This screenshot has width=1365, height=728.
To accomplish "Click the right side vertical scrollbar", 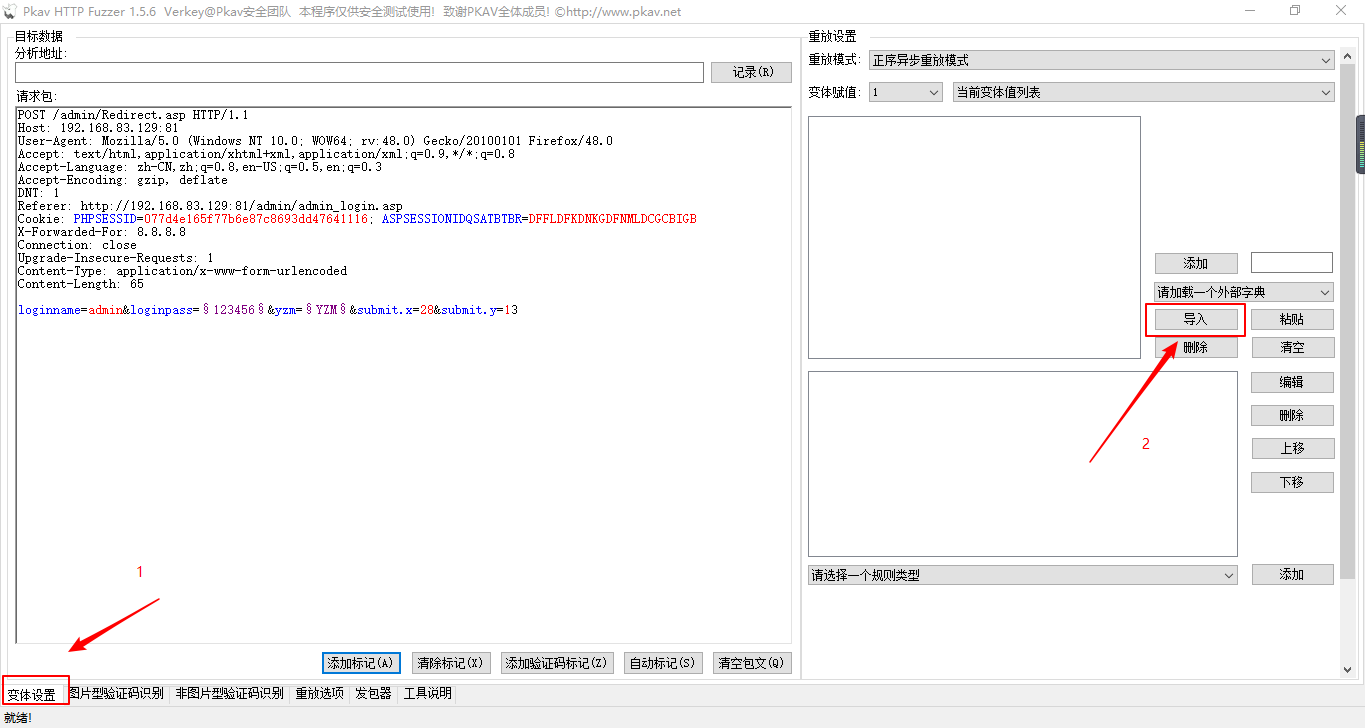I will tap(1358, 145).
